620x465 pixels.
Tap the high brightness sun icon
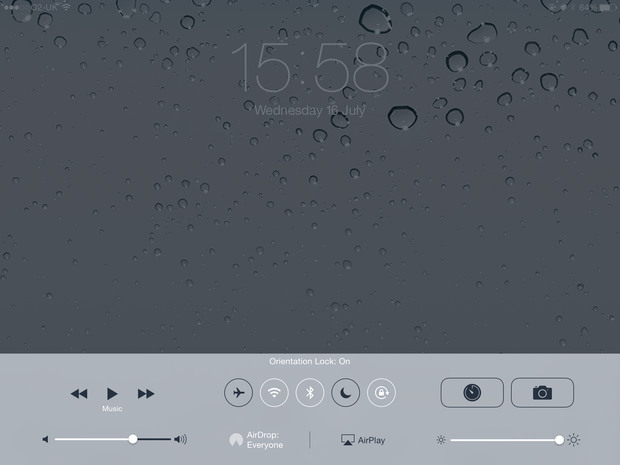tap(574, 440)
